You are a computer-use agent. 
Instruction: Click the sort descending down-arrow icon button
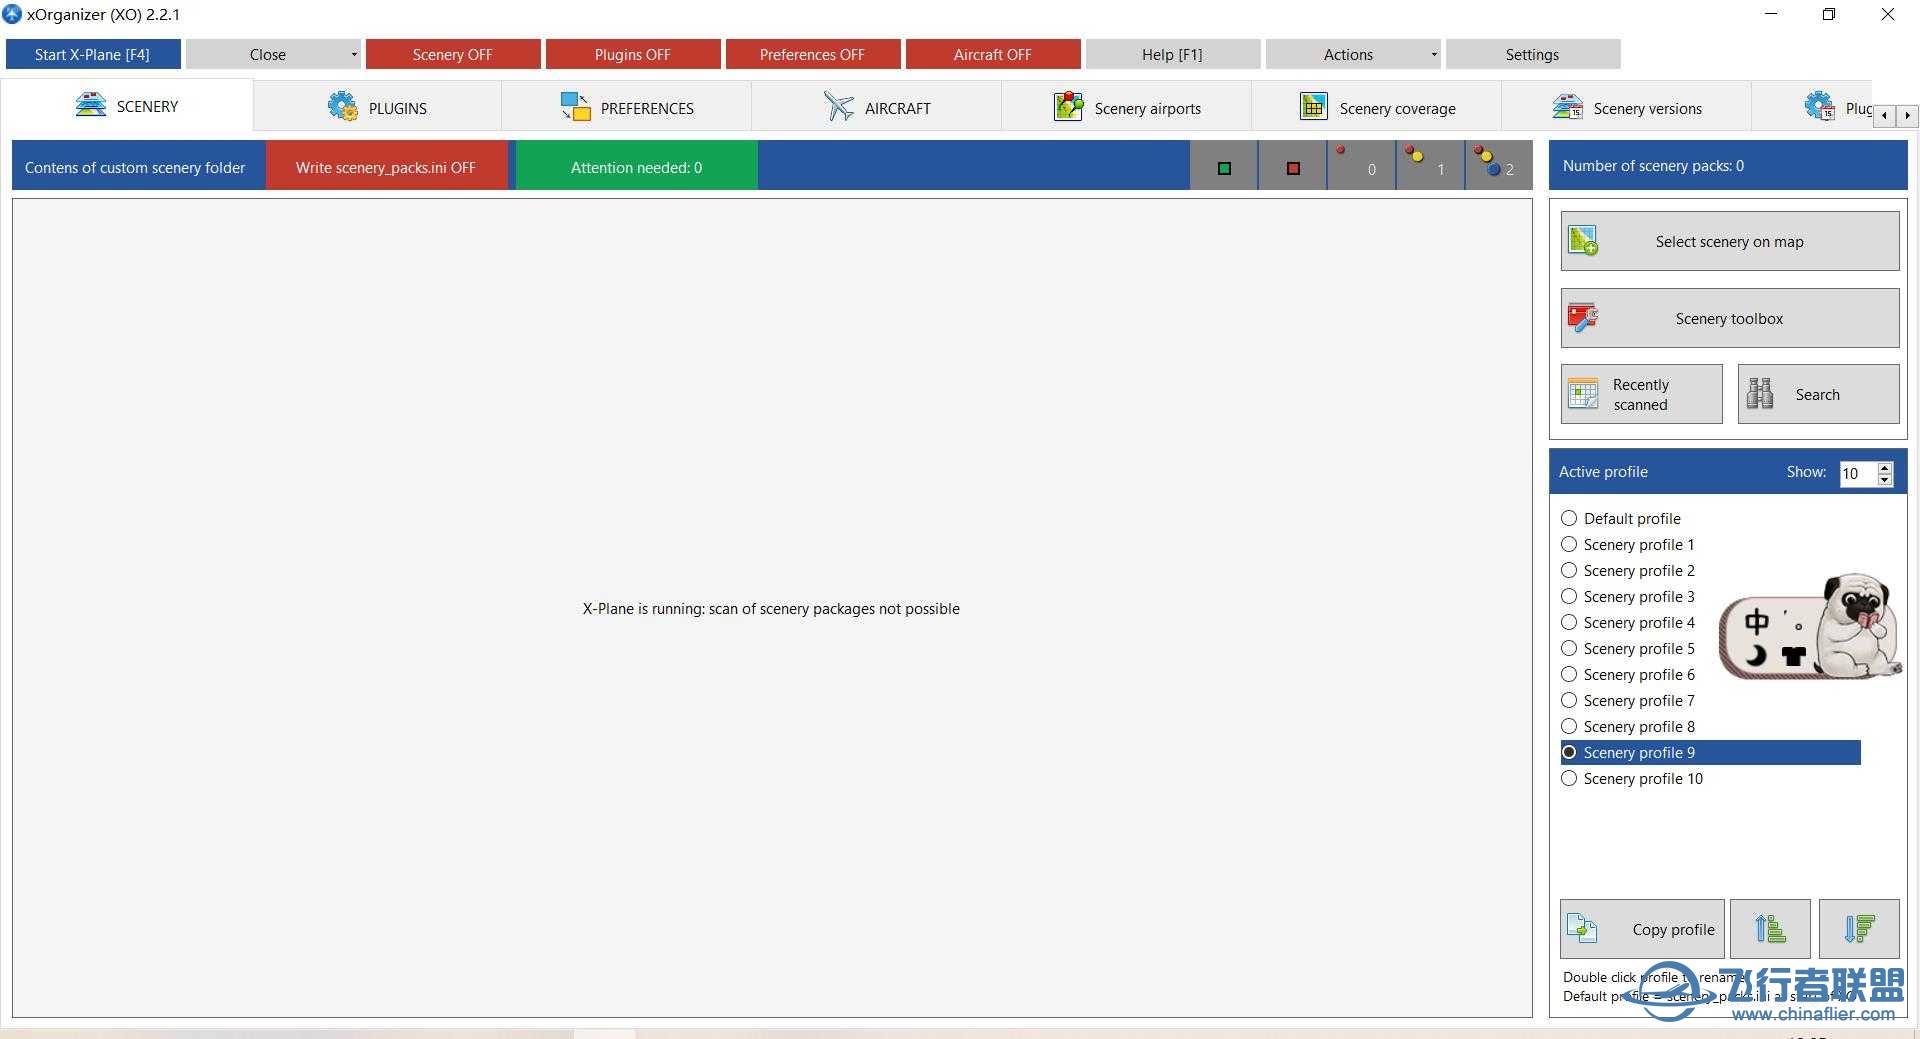1859,929
